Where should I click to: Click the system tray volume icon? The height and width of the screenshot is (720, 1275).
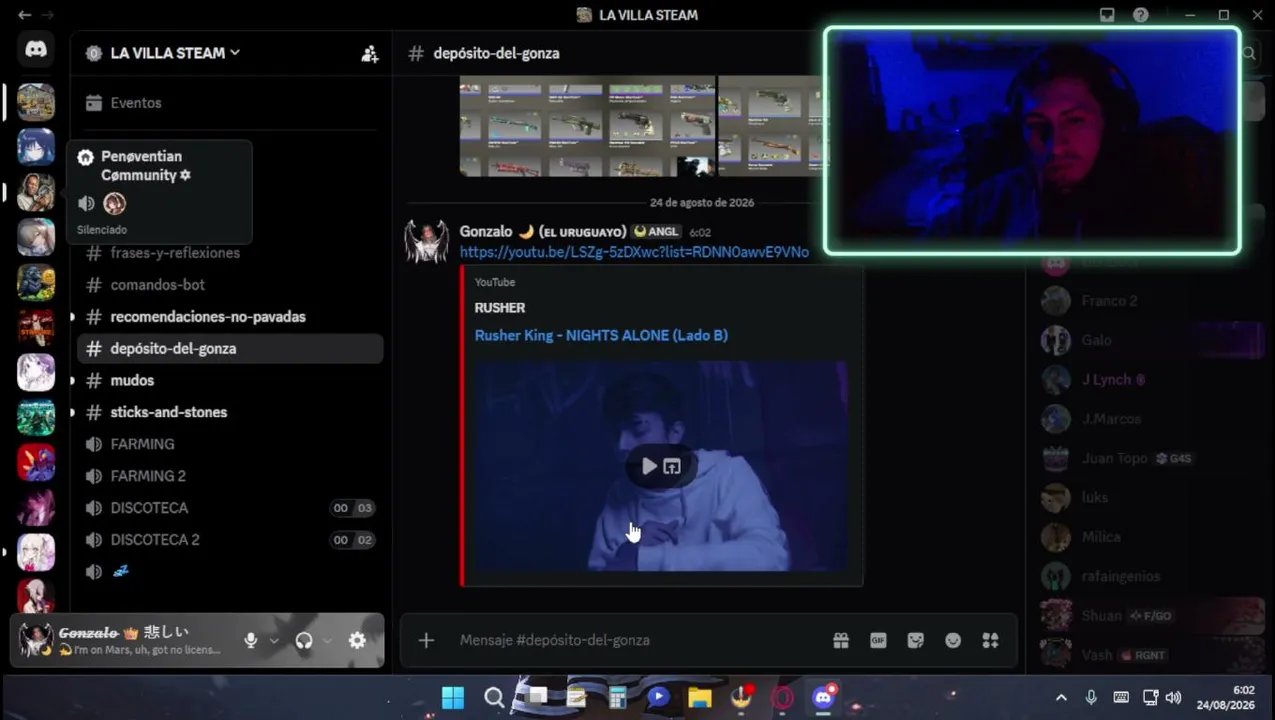point(1173,697)
